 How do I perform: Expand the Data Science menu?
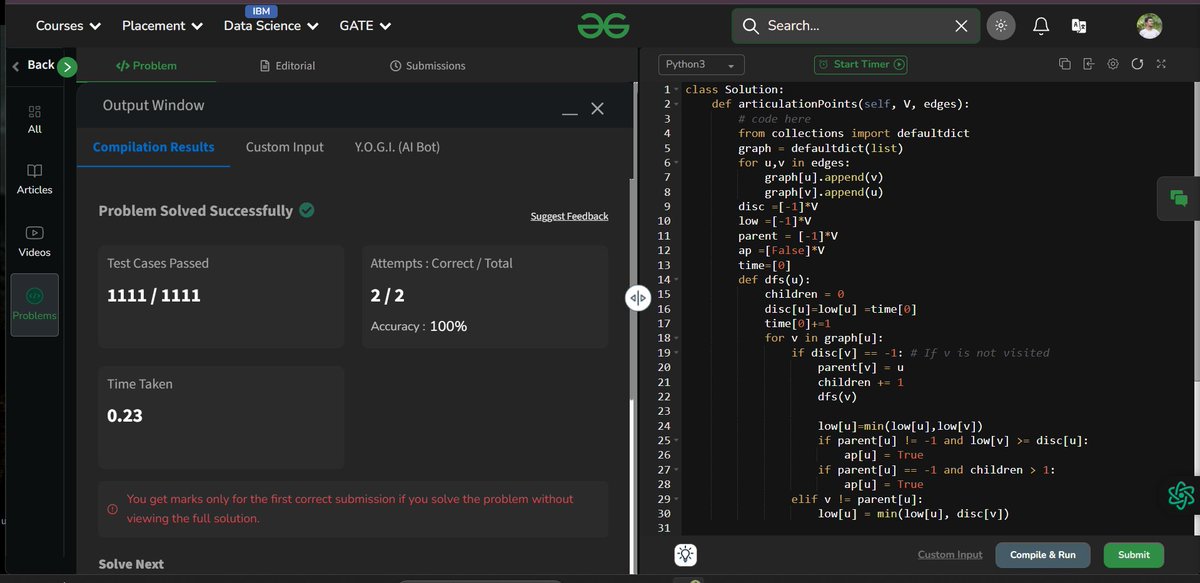pos(271,26)
